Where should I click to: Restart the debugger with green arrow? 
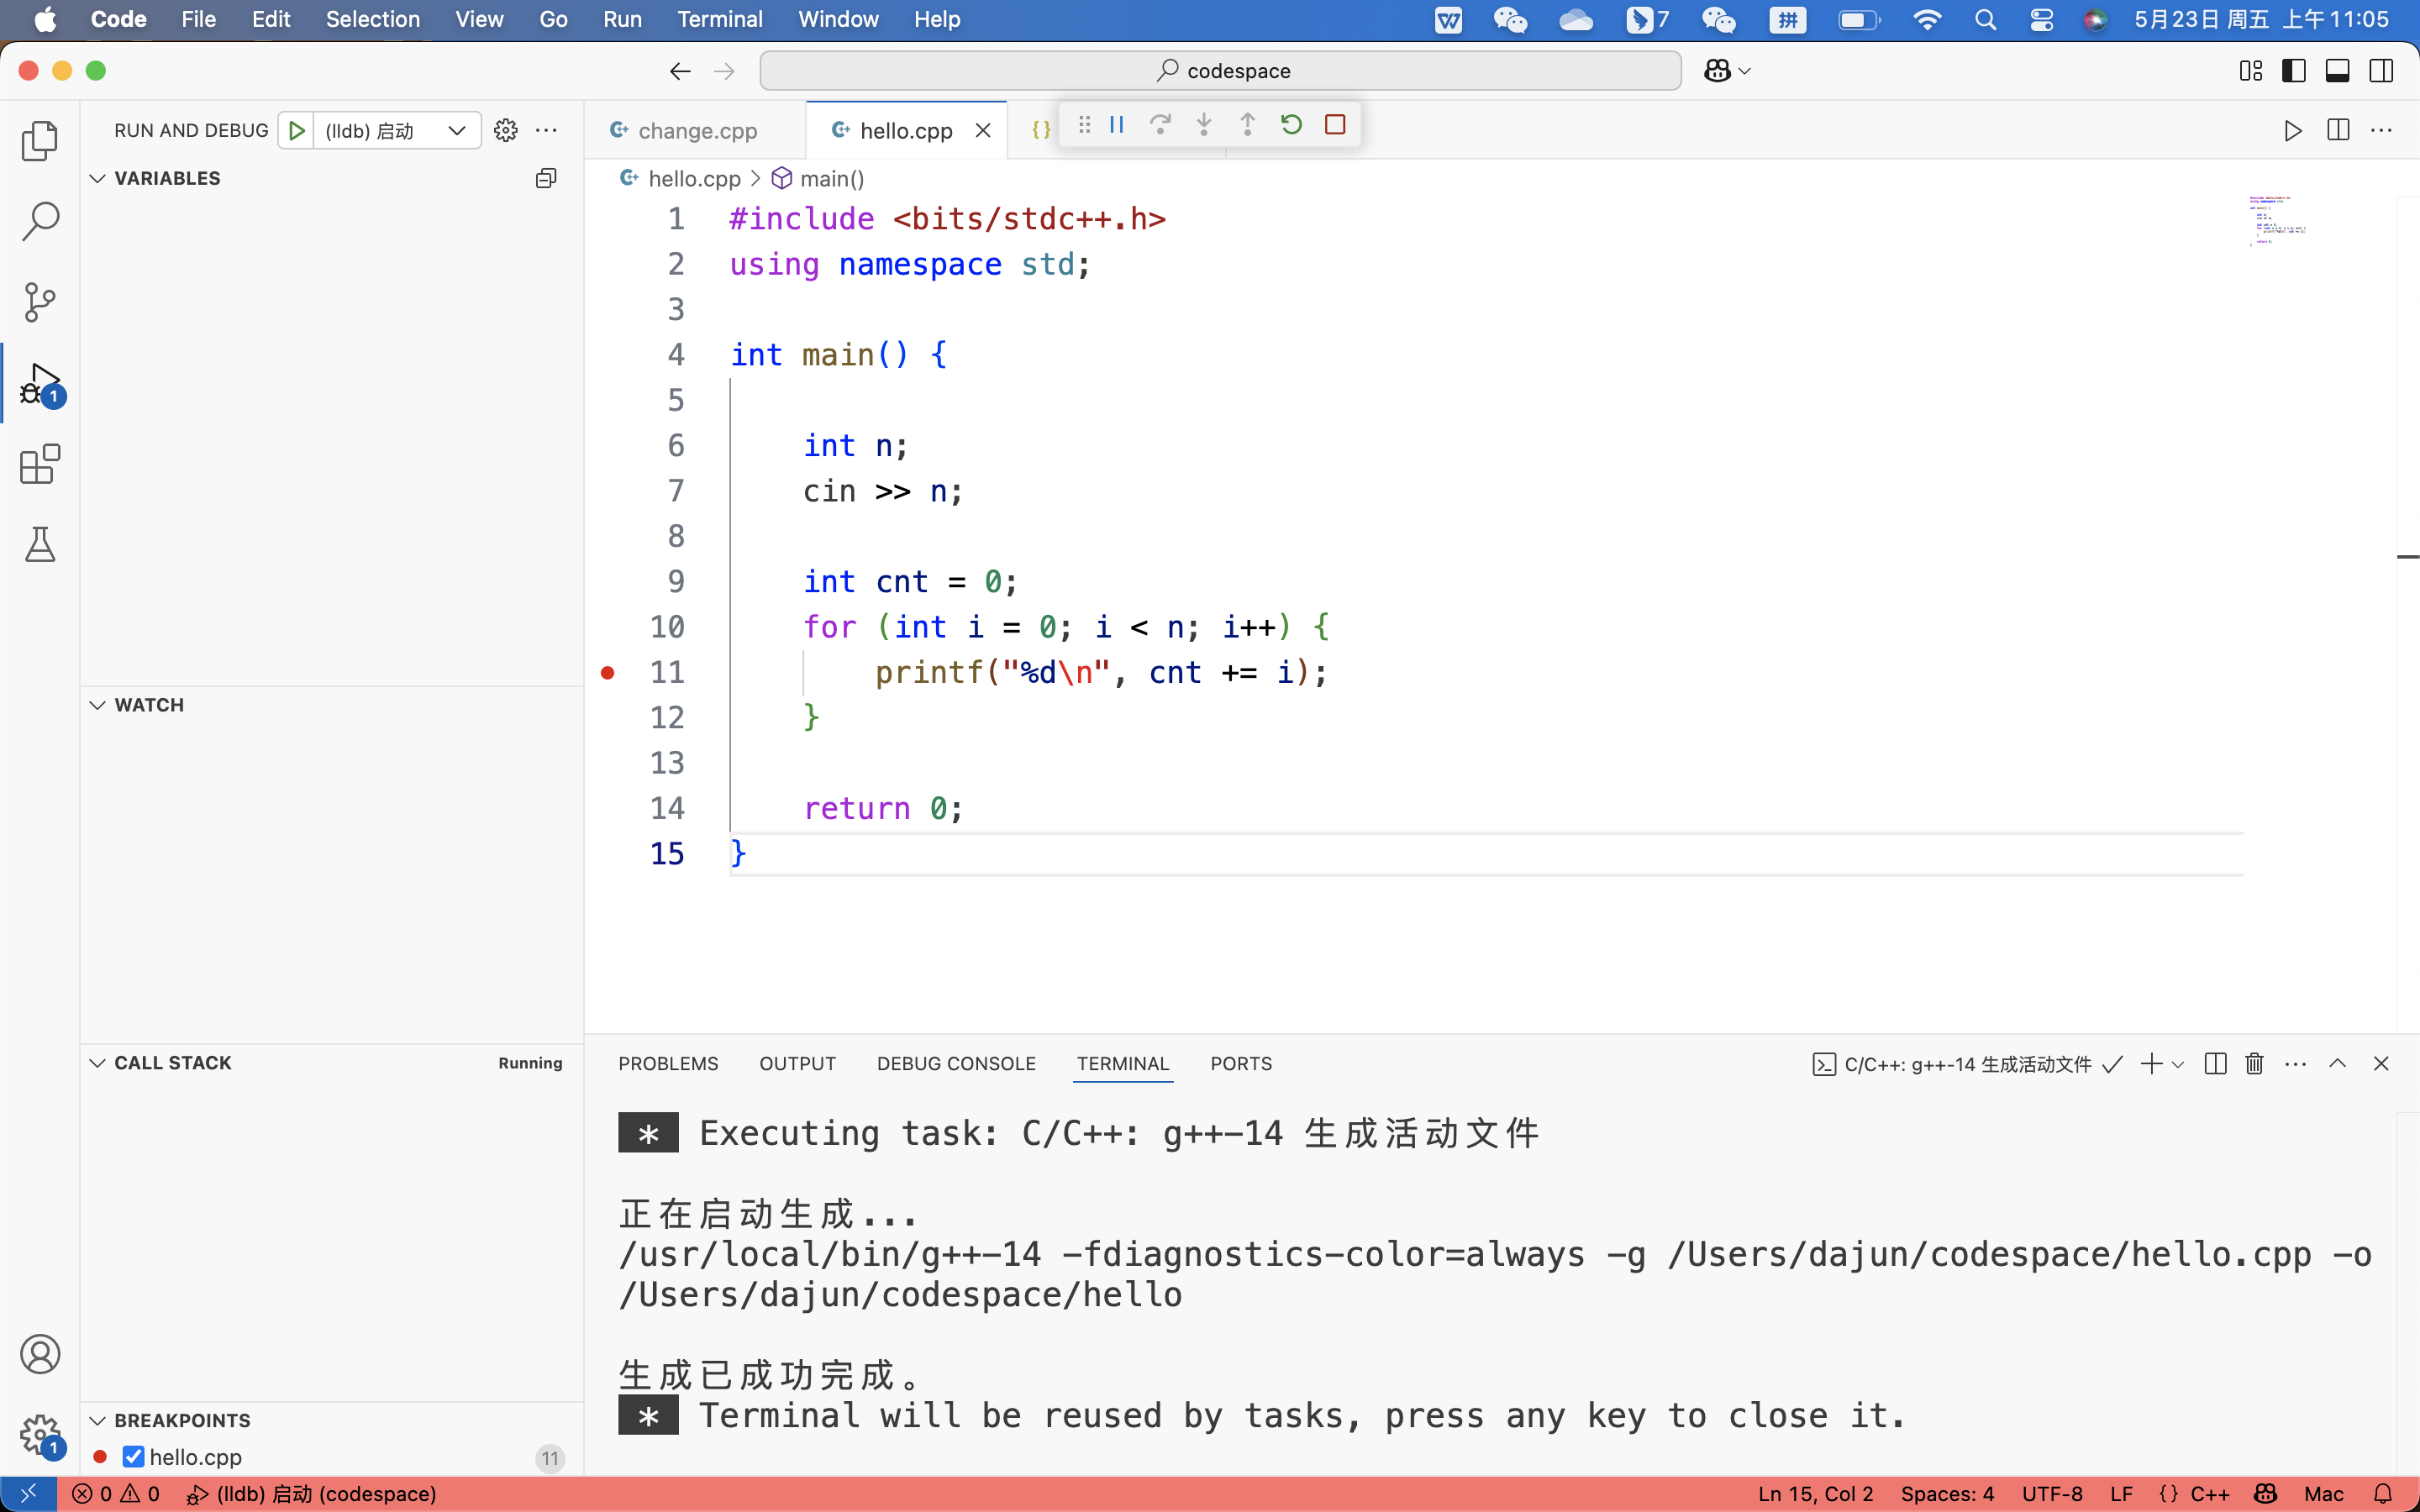(1291, 125)
